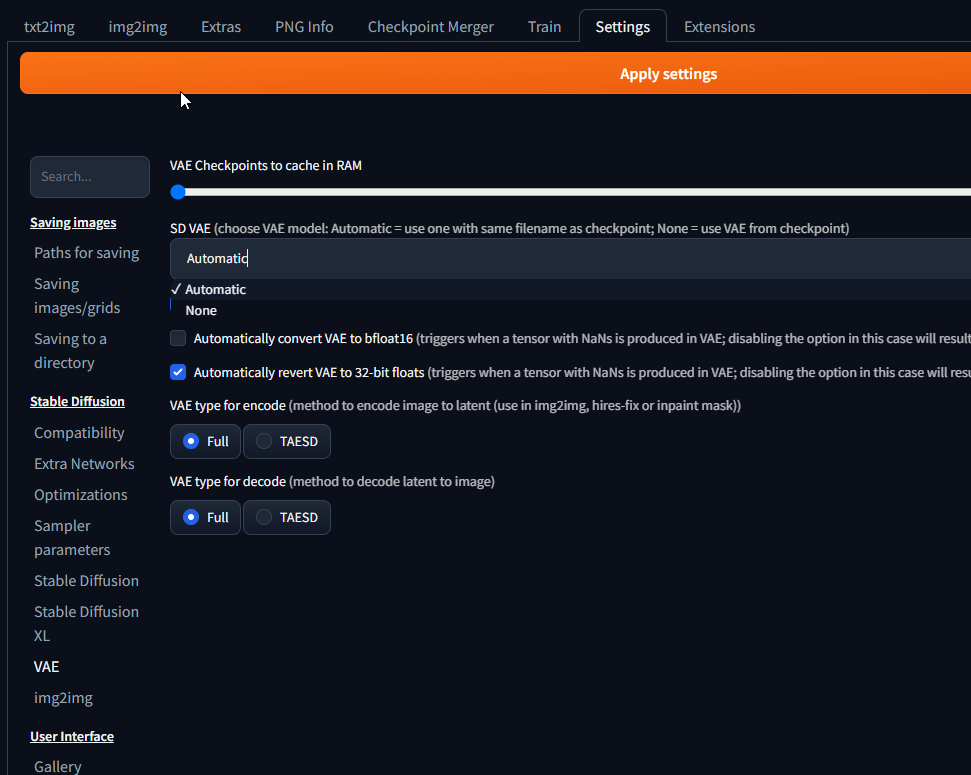Select the VAE settings page

coord(46,667)
